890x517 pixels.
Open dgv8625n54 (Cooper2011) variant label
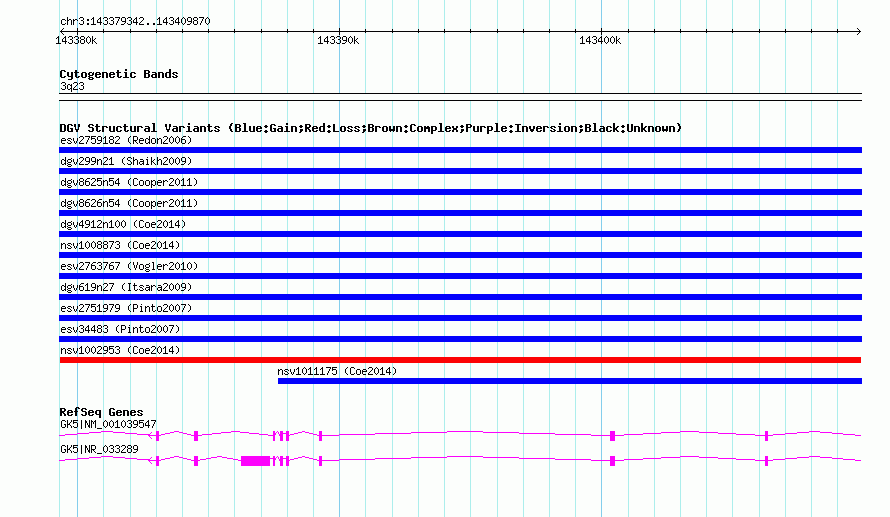click(x=129, y=182)
